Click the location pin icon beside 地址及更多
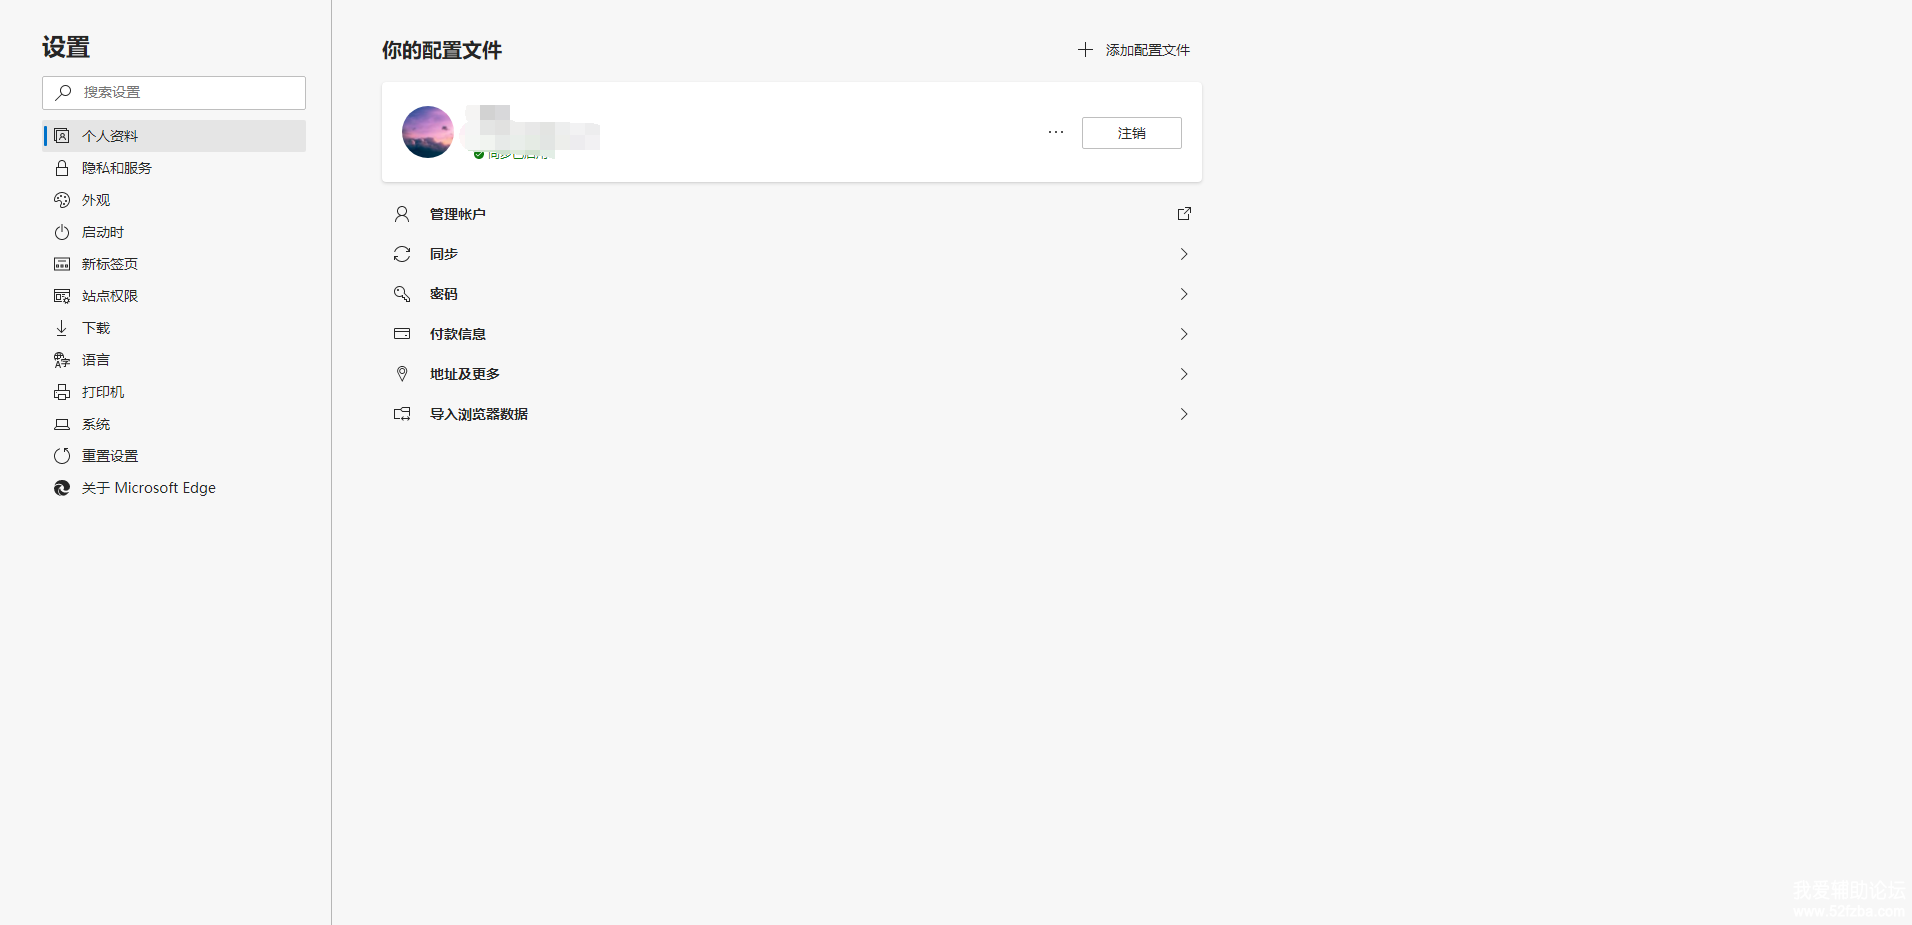 (x=402, y=374)
